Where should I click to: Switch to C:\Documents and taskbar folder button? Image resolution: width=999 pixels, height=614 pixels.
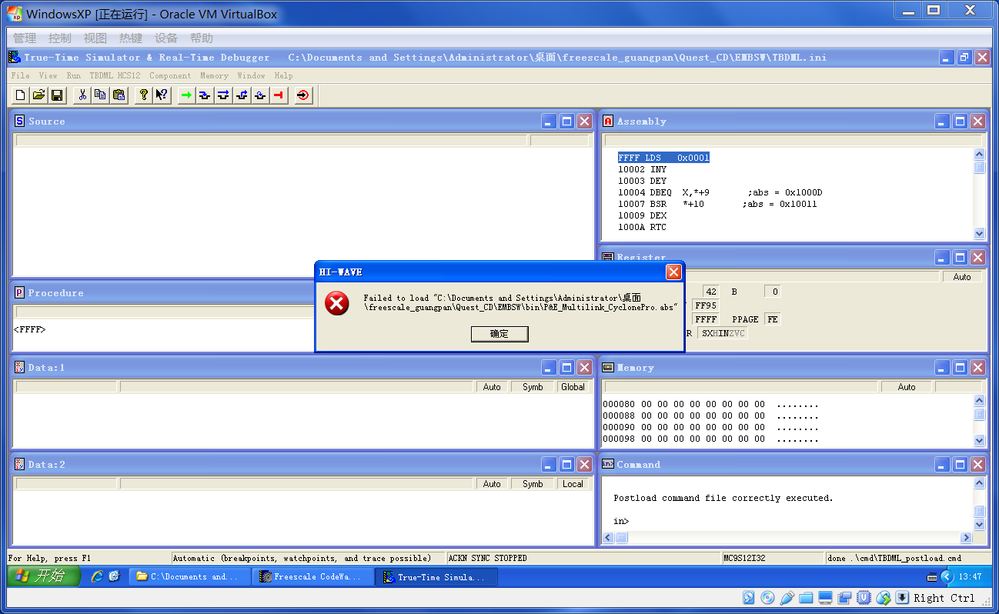(x=189, y=576)
